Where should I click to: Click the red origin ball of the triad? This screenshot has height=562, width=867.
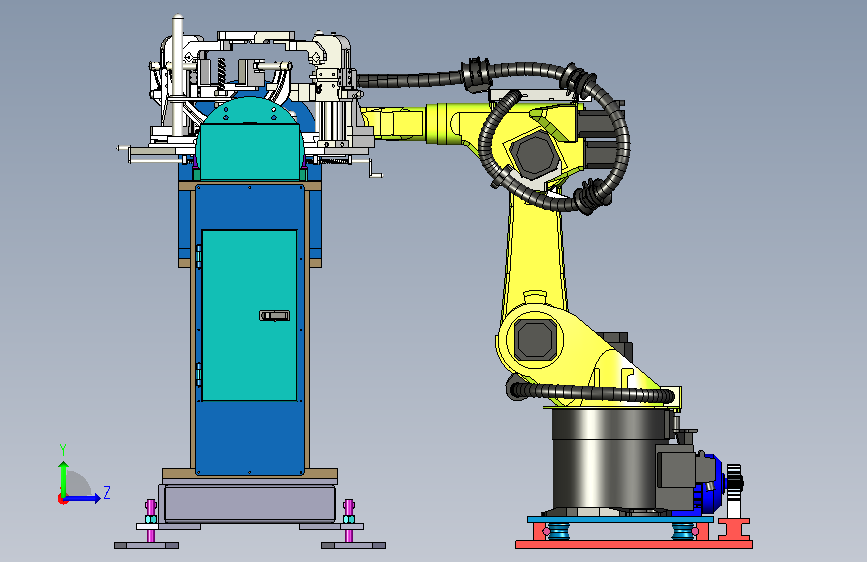click(62, 499)
